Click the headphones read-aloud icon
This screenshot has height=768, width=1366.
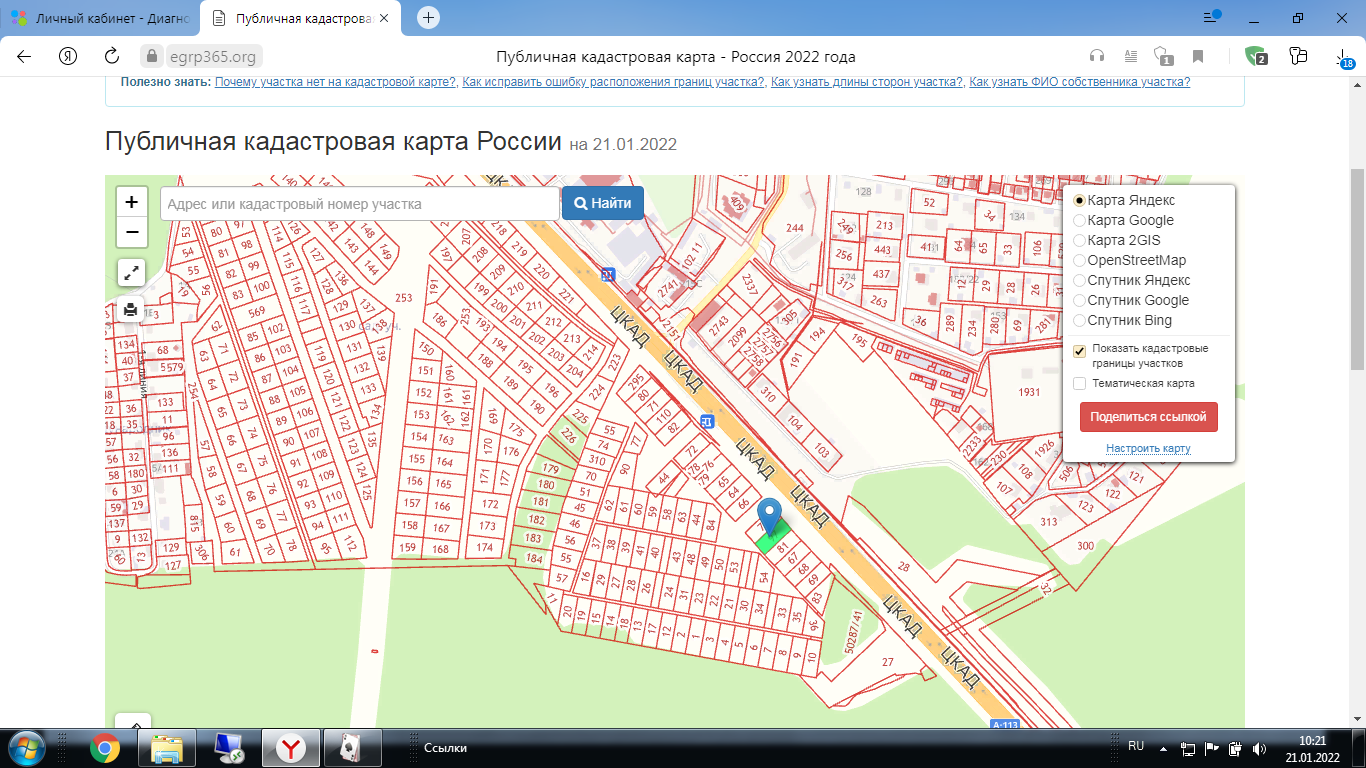[1097, 56]
